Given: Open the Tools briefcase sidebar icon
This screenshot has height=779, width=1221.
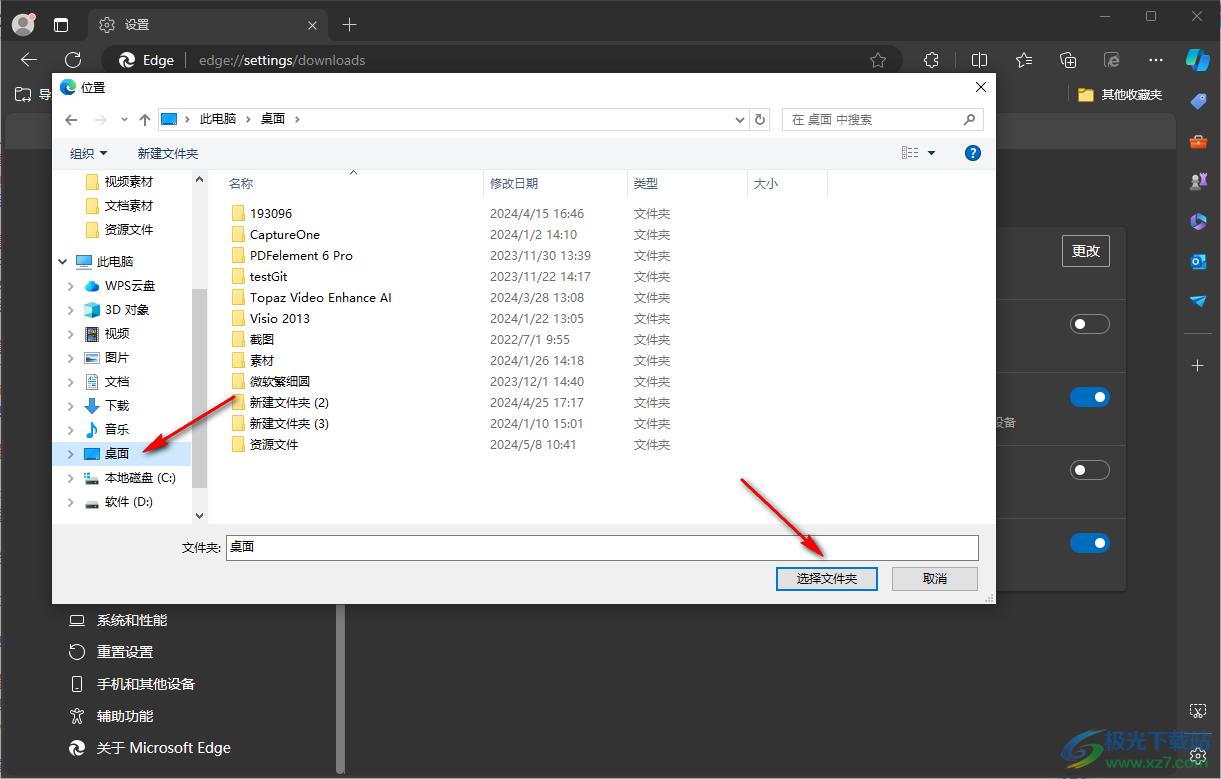Looking at the screenshot, I should [1198, 141].
